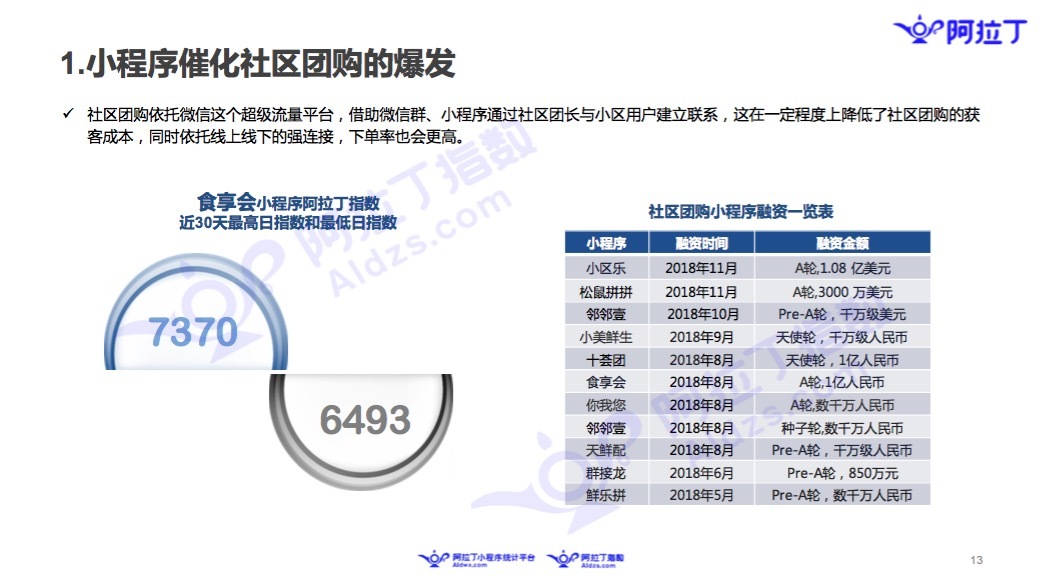This screenshot has width=1041, height=583.
Task: Select the amount Pre-A轮,数千万人民币
Action: pyautogui.click(x=842, y=495)
